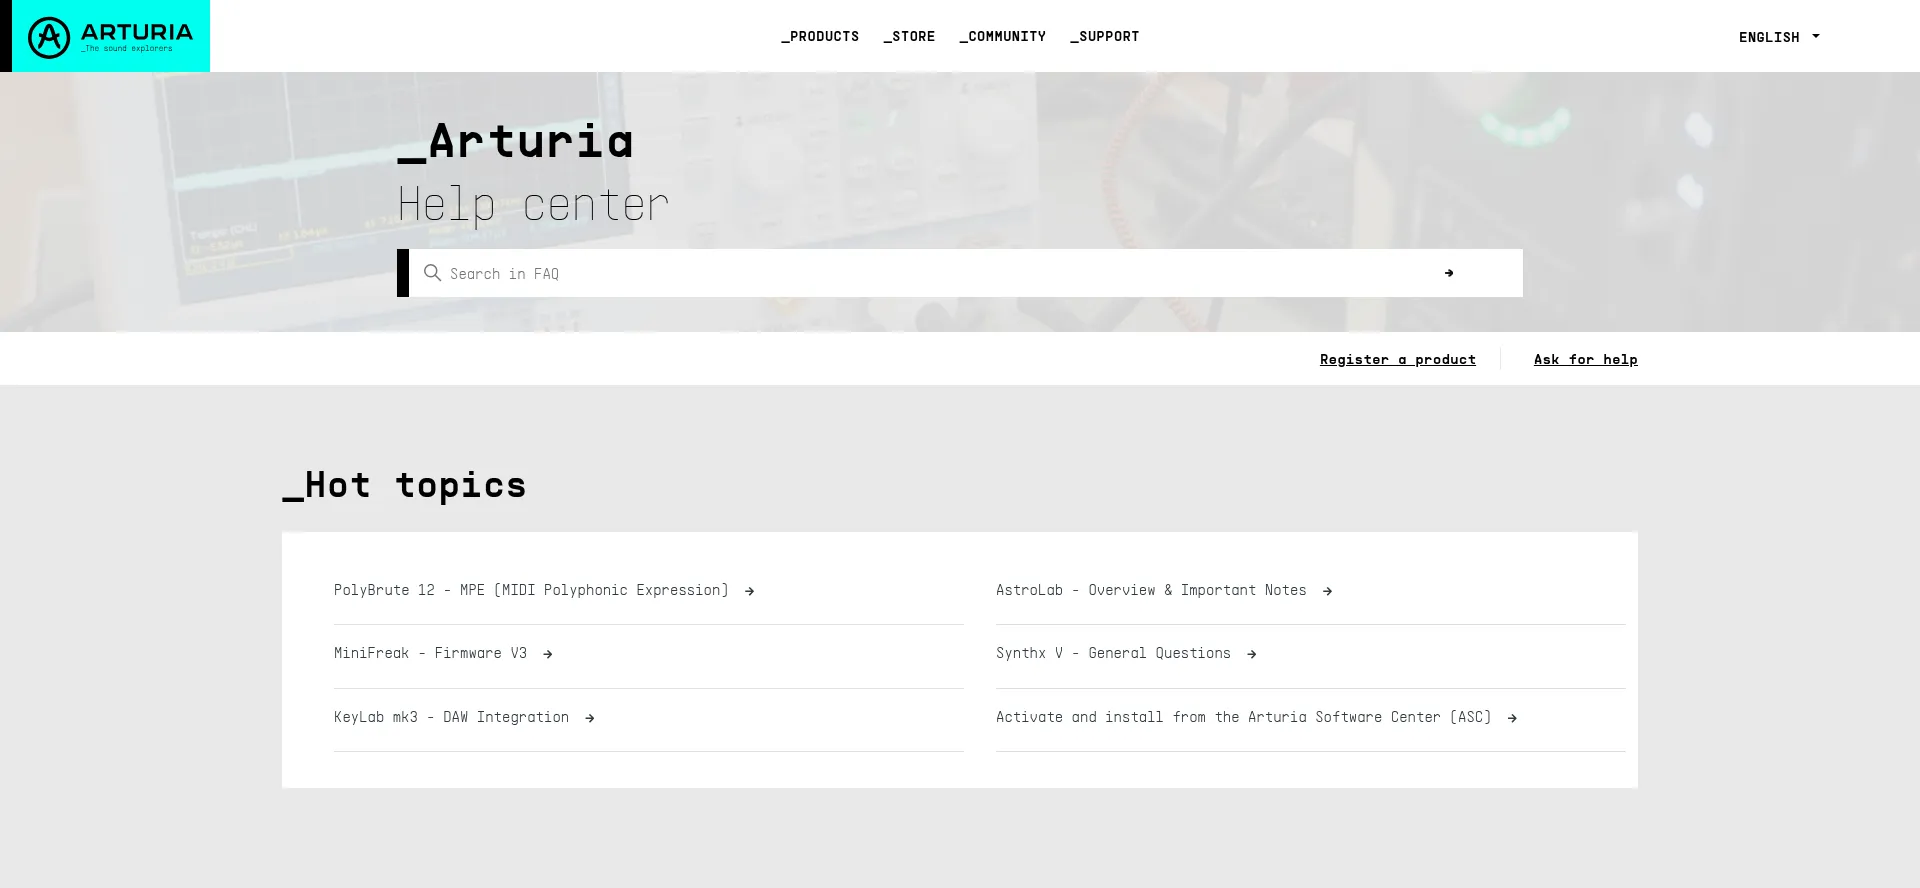Click the arrow beside MiniFreak Firmware V3

pos(547,654)
